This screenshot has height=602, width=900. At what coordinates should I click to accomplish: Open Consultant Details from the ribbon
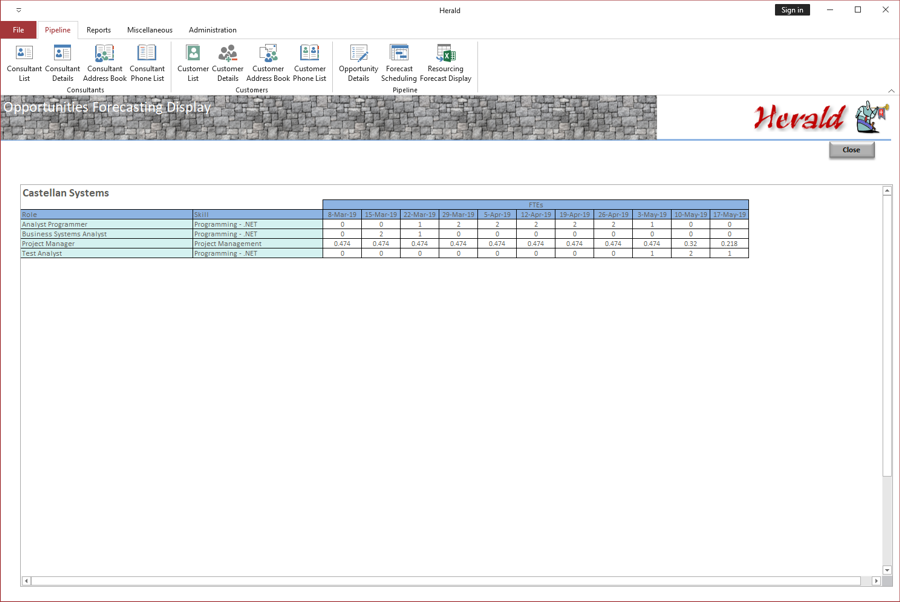[62, 63]
